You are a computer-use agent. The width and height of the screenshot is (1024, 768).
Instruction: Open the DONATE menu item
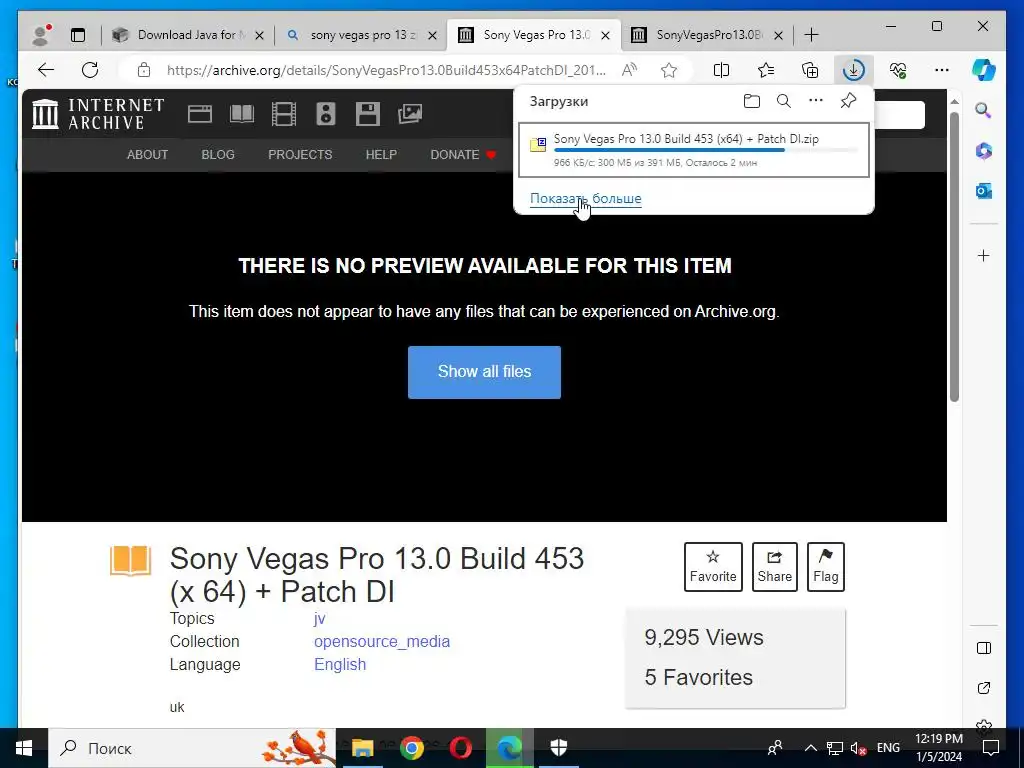(463, 155)
